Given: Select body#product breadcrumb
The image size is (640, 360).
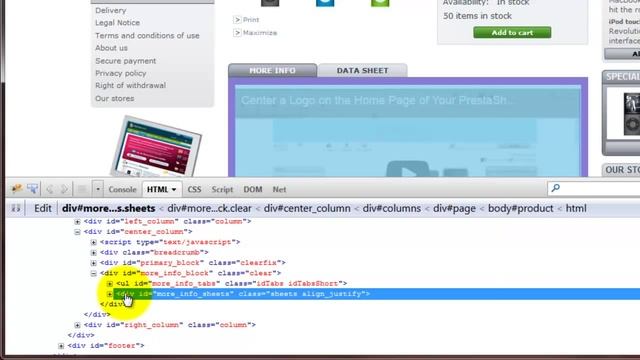Looking at the screenshot, I should pos(520,208).
